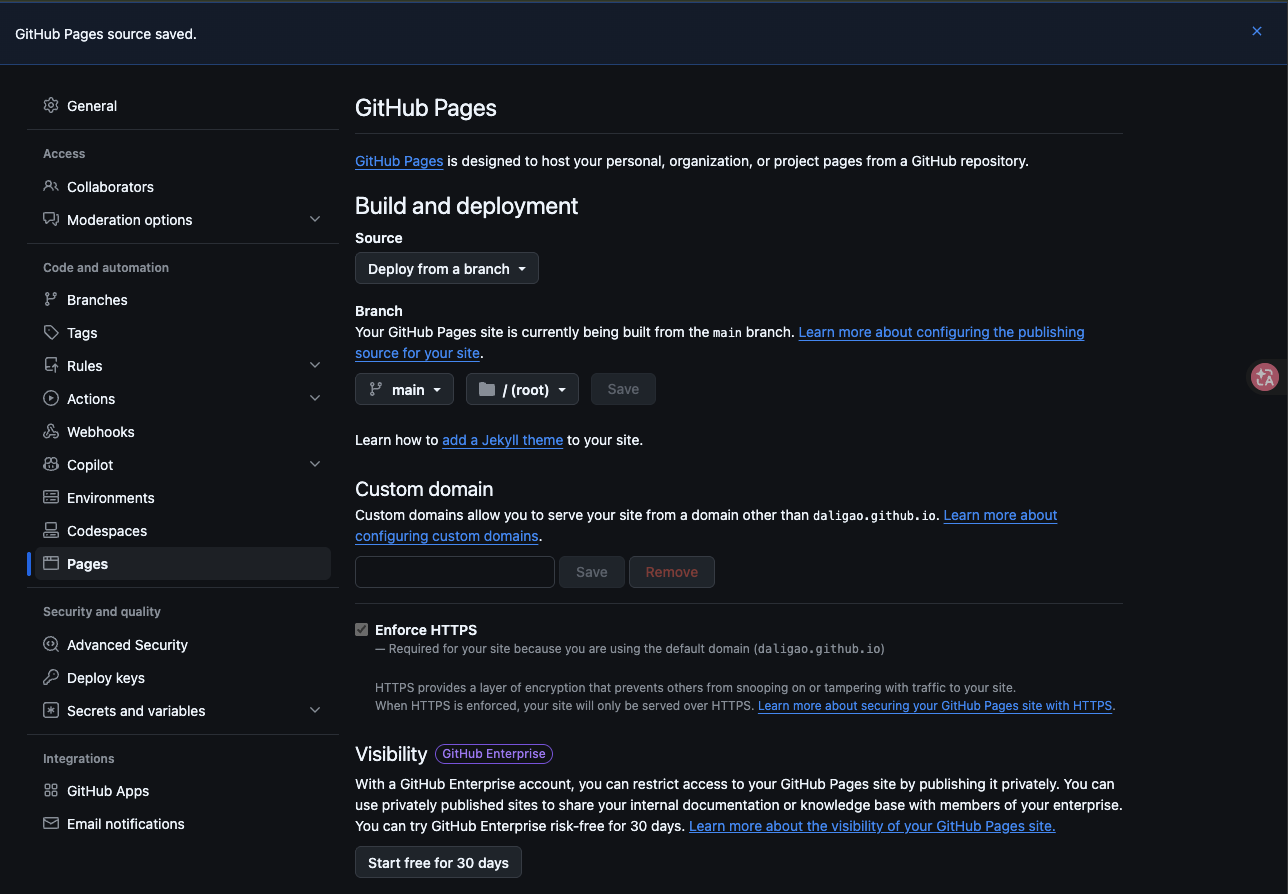Open Email notifications settings
The image size is (1288, 894).
pyautogui.click(x=183, y=823)
